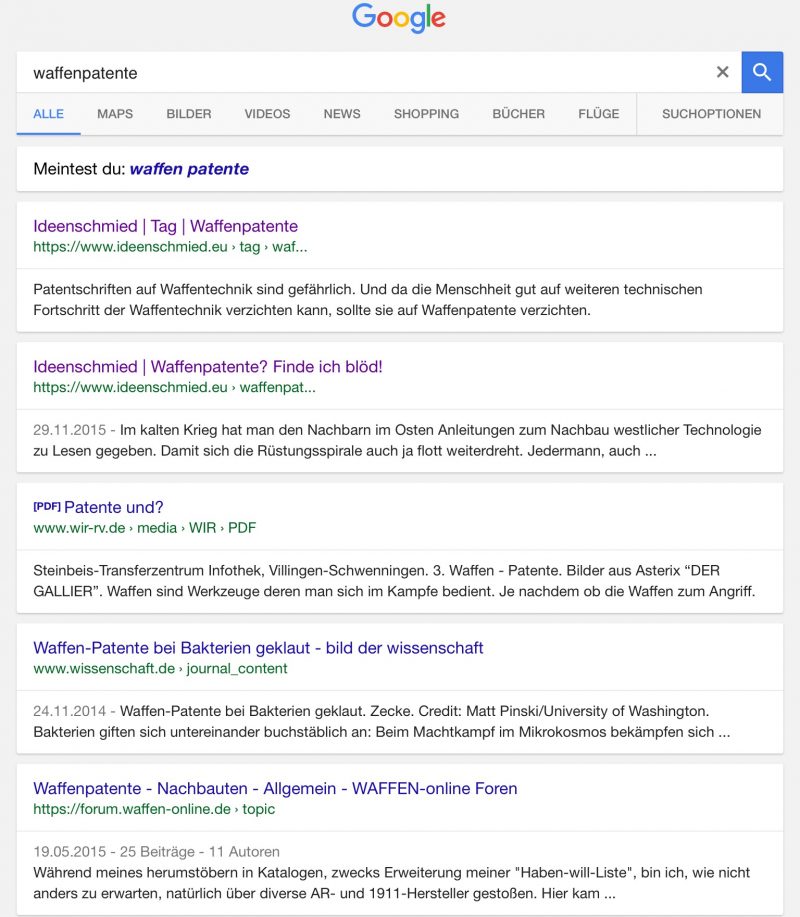Click the suggested spelling 'waffen patente'

coord(189,169)
